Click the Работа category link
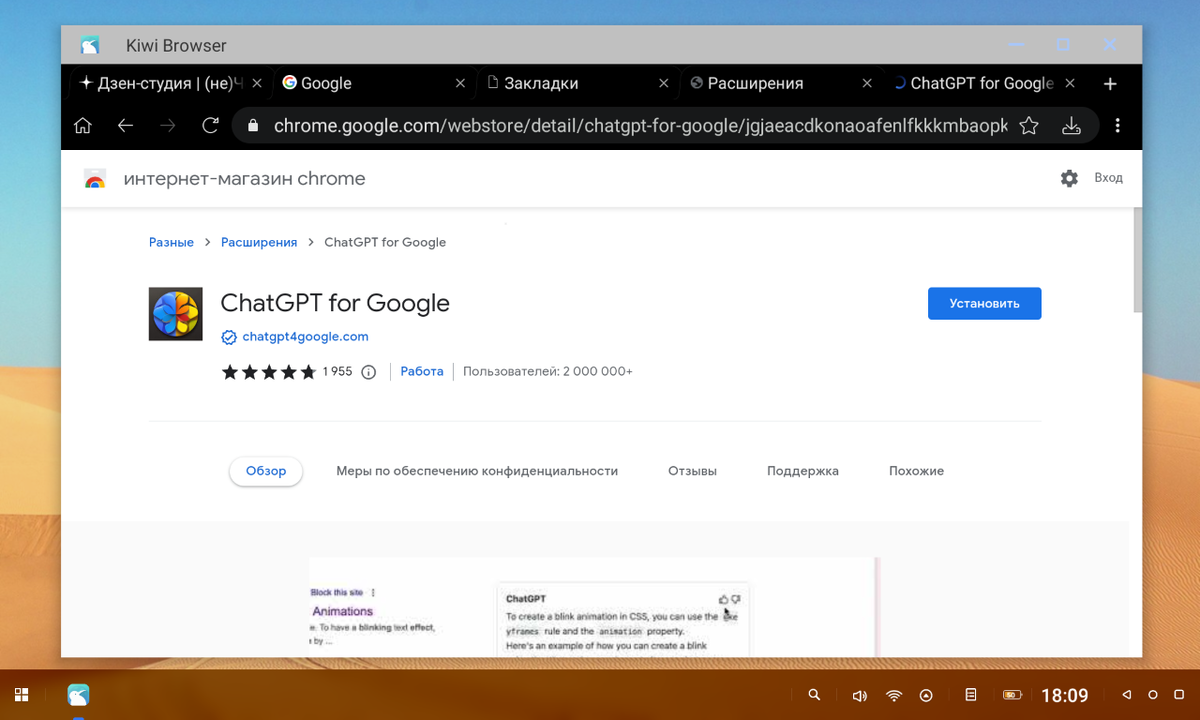1200x720 pixels. pyautogui.click(x=422, y=371)
